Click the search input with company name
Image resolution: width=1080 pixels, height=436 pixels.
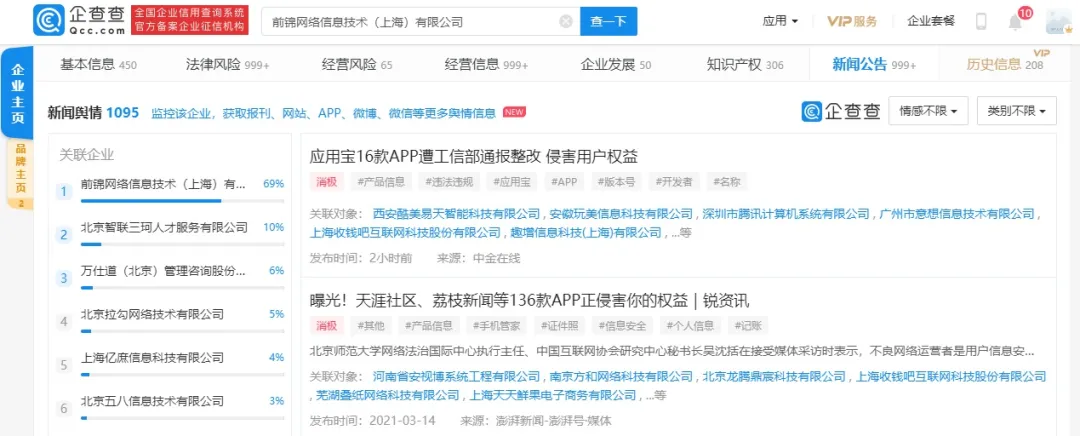tap(410, 21)
